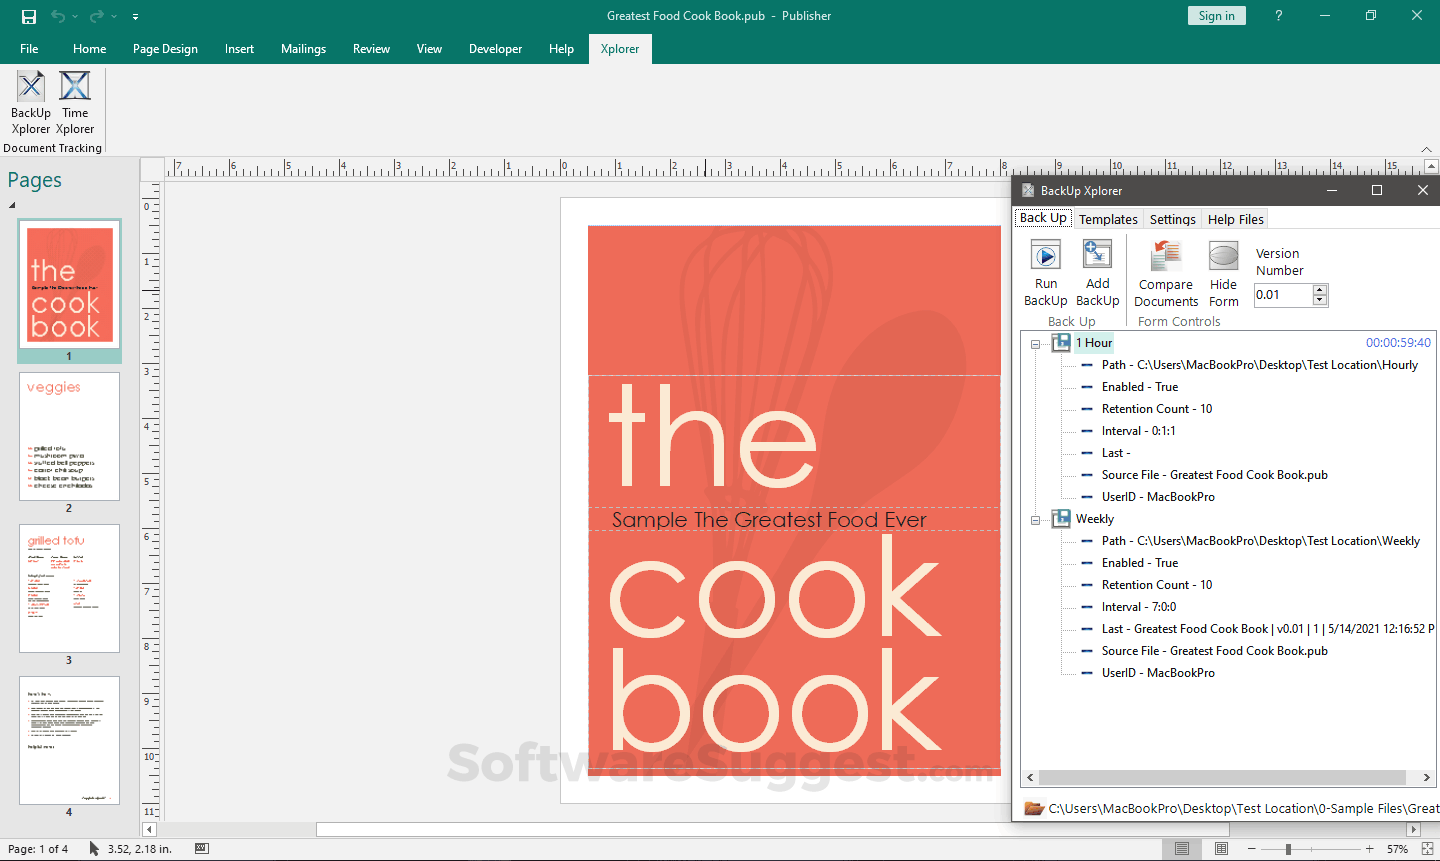Save the publication using the floppy disk icon
This screenshot has width=1440, height=861.
point(28,16)
